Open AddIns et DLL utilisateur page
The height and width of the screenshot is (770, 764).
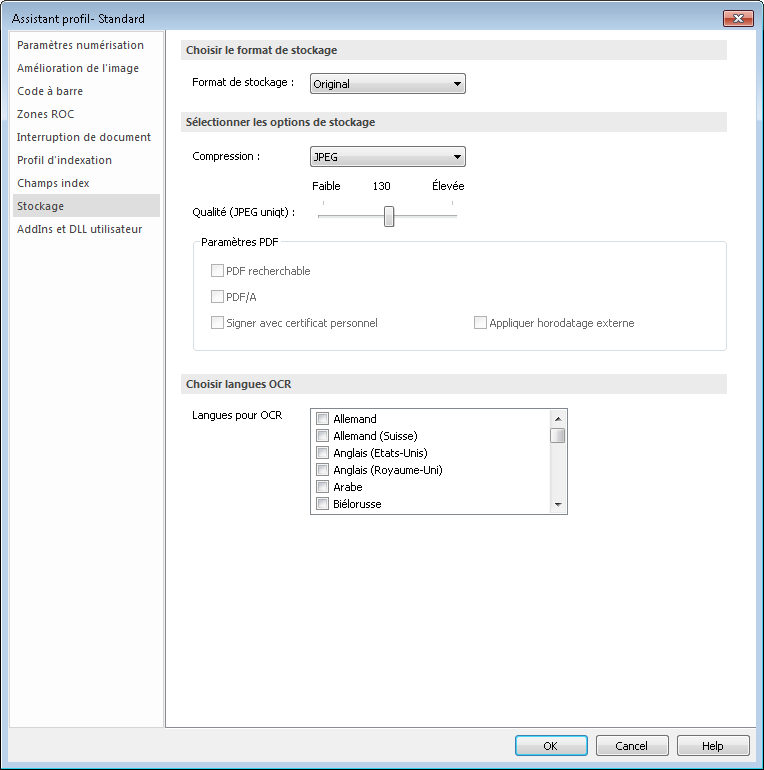tap(86, 229)
